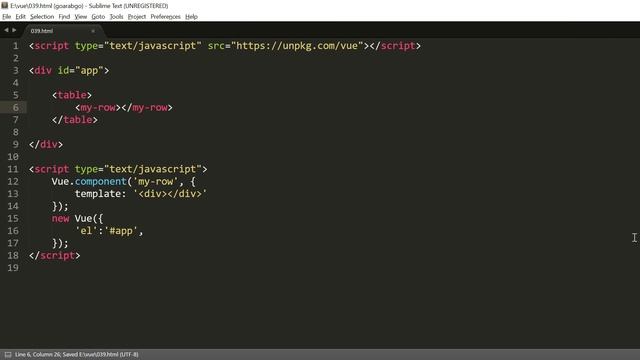The width and height of the screenshot is (640, 360).
Task: Click the Line 6, Column 26 status text
Action: pyautogui.click(x=38, y=355)
